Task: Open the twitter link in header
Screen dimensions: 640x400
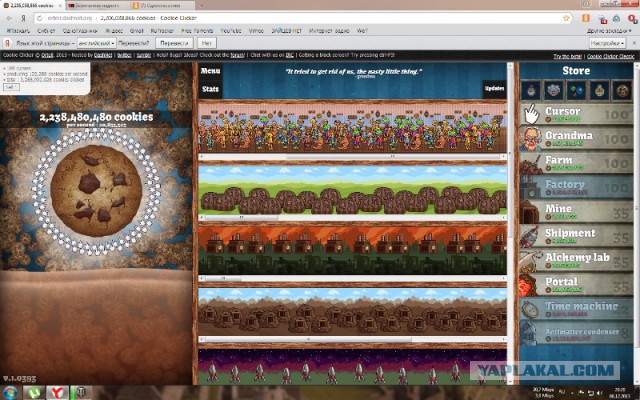Action: pos(124,56)
